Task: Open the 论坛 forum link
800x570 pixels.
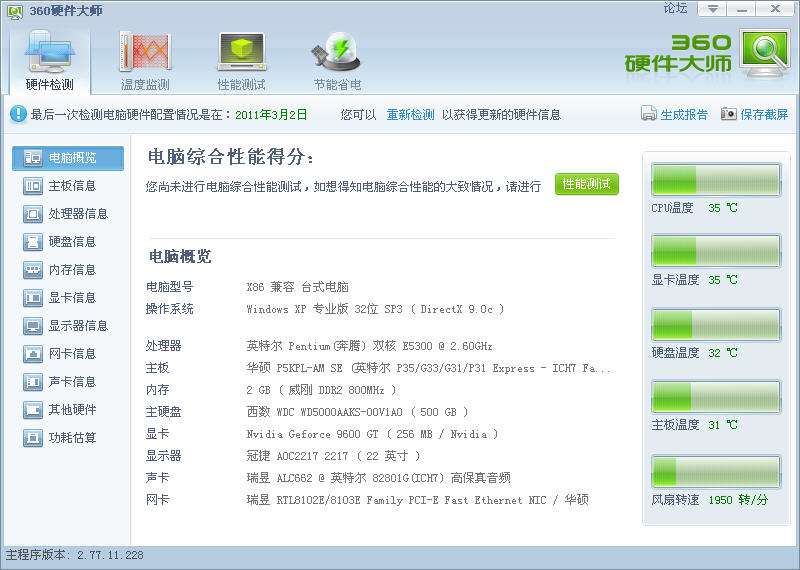Action: coord(676,8)
